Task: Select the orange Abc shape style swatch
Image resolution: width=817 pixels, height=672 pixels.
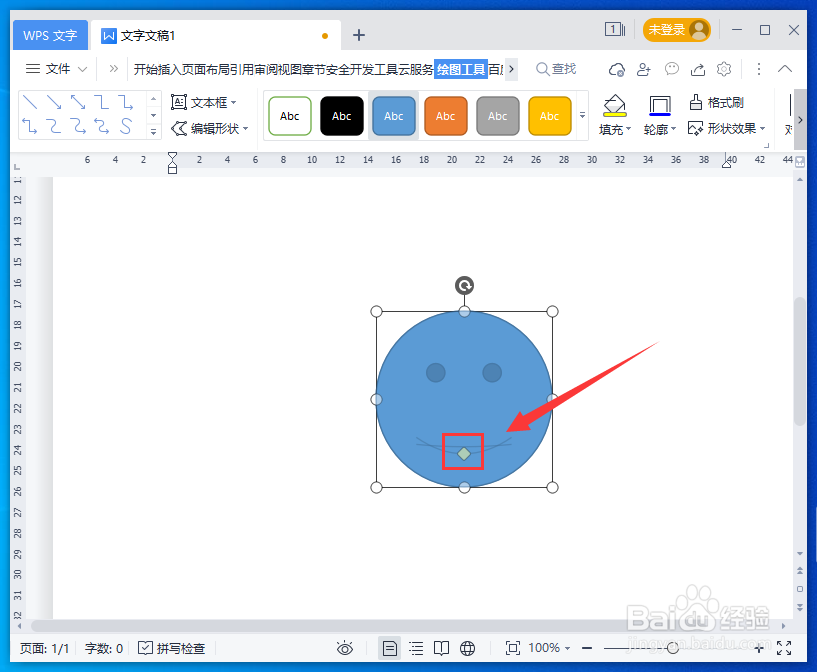Action: click(x=445, y=115)
